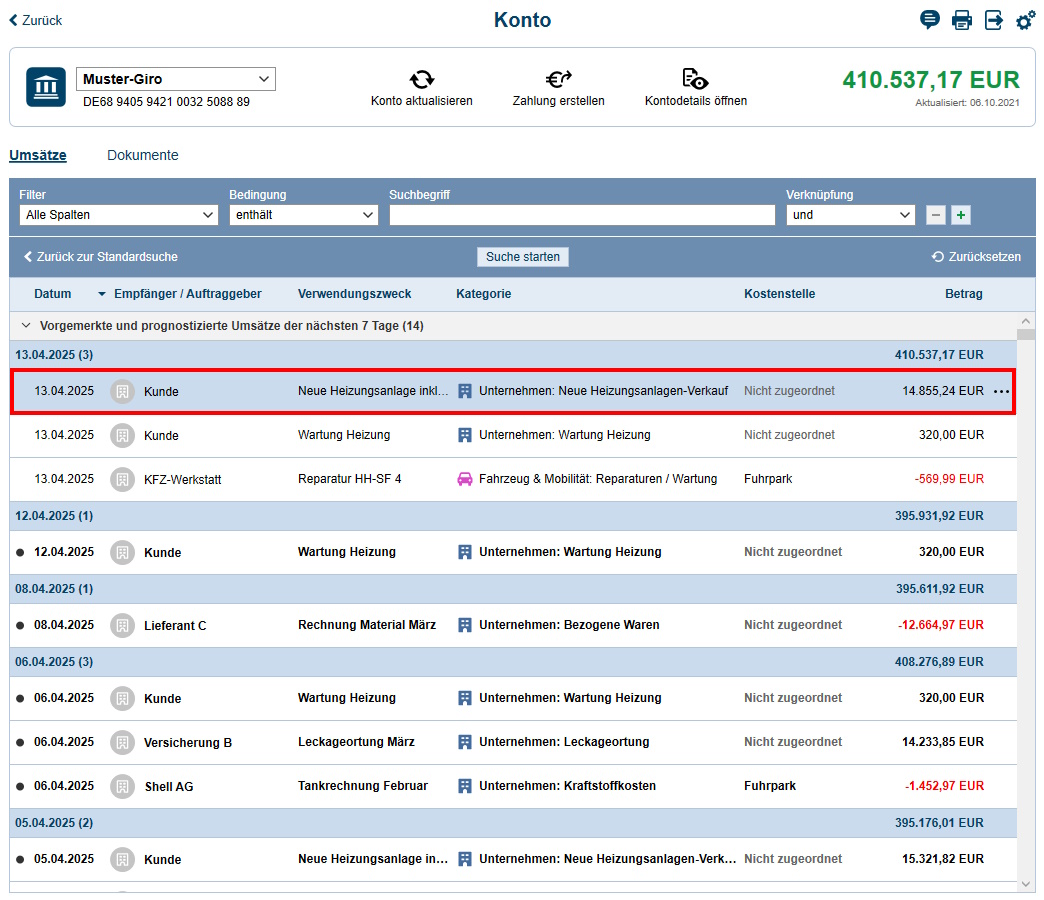Click the 14.233,85 EUR amount
Screen dimensions: 1044x900
click(x=943, y=742)
